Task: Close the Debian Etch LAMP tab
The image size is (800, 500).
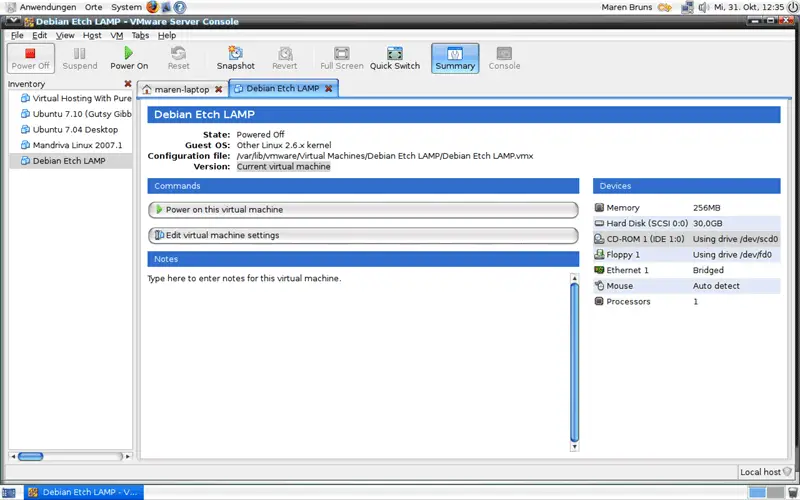Action: [329, 88]
